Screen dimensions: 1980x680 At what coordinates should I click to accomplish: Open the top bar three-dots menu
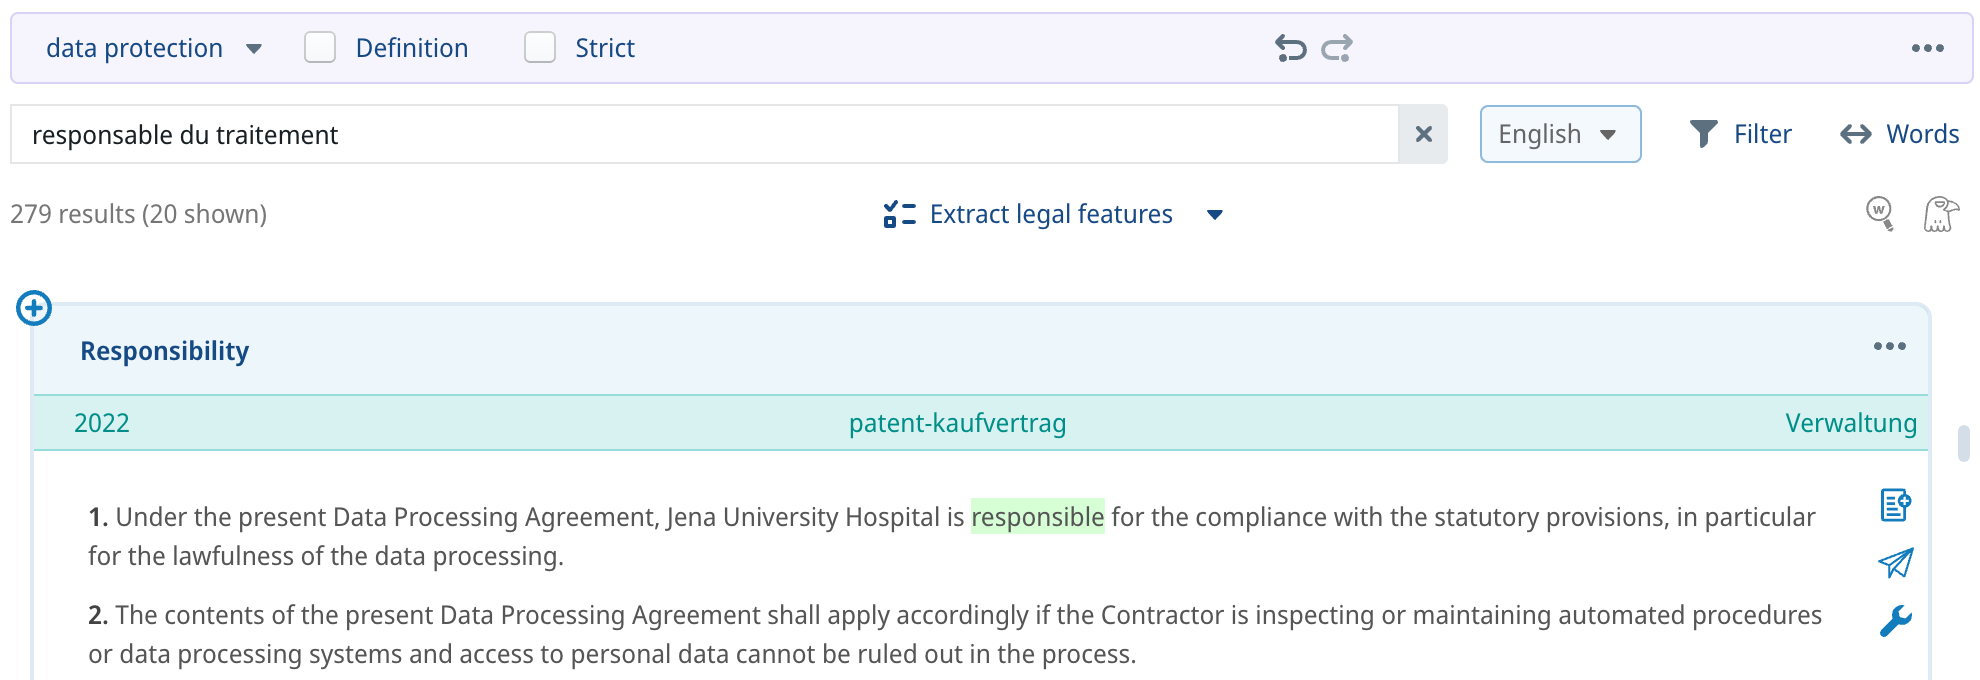coord(1927,48)
